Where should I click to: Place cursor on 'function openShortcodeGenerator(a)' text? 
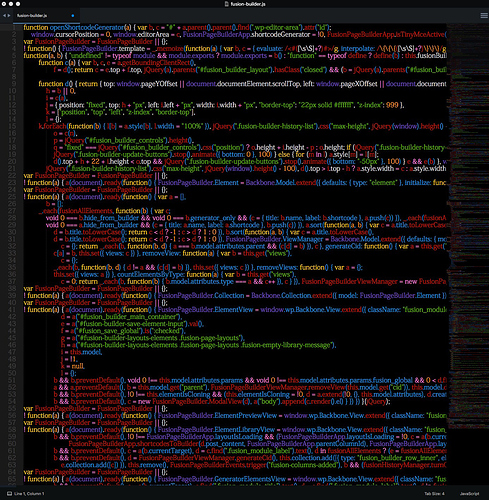77,27
